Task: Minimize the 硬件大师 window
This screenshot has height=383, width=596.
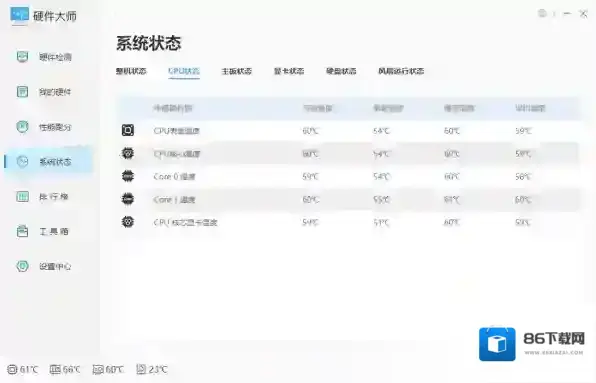Action: pyautogui.click(x=567, y=14)
